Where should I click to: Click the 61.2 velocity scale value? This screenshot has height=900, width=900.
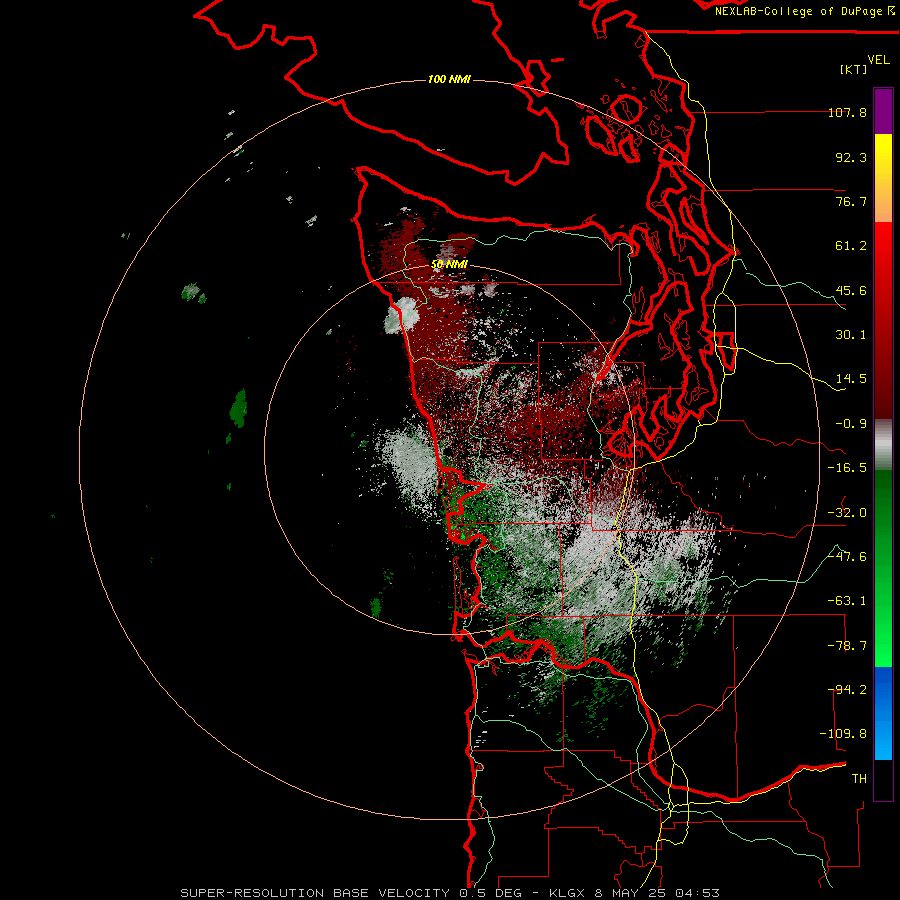point(851,246)
